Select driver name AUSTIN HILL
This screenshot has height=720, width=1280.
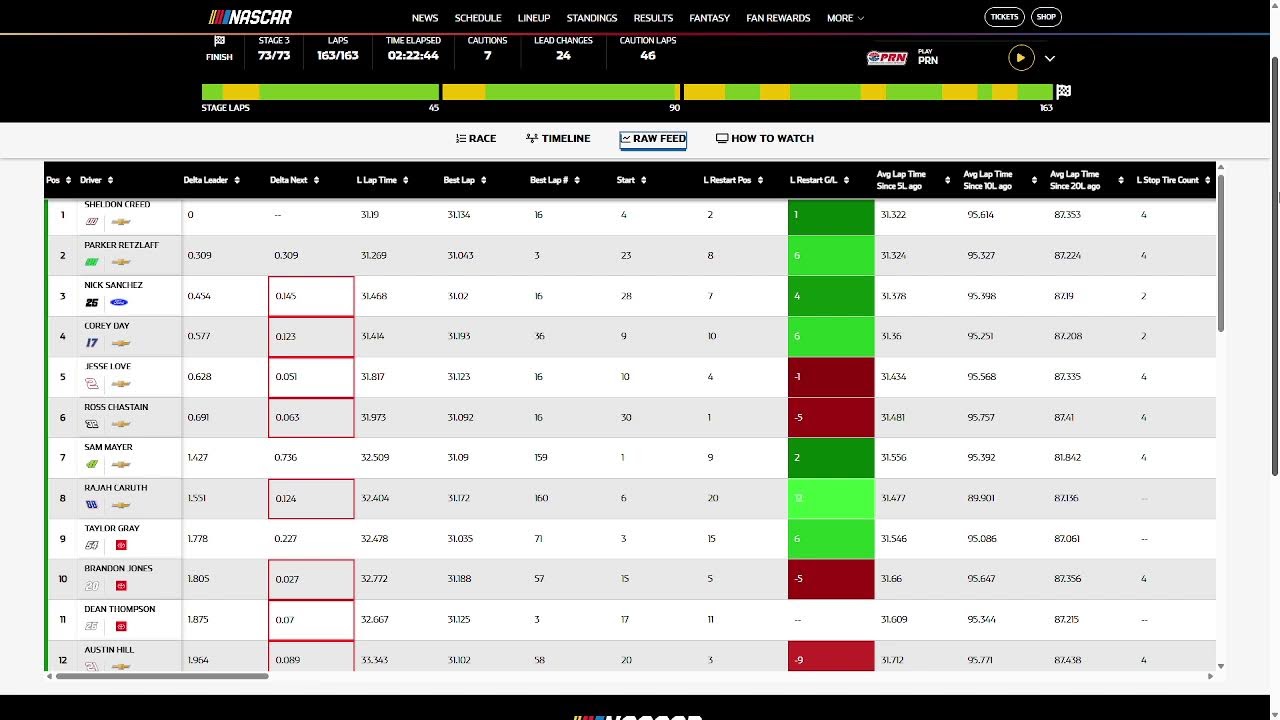109,650
